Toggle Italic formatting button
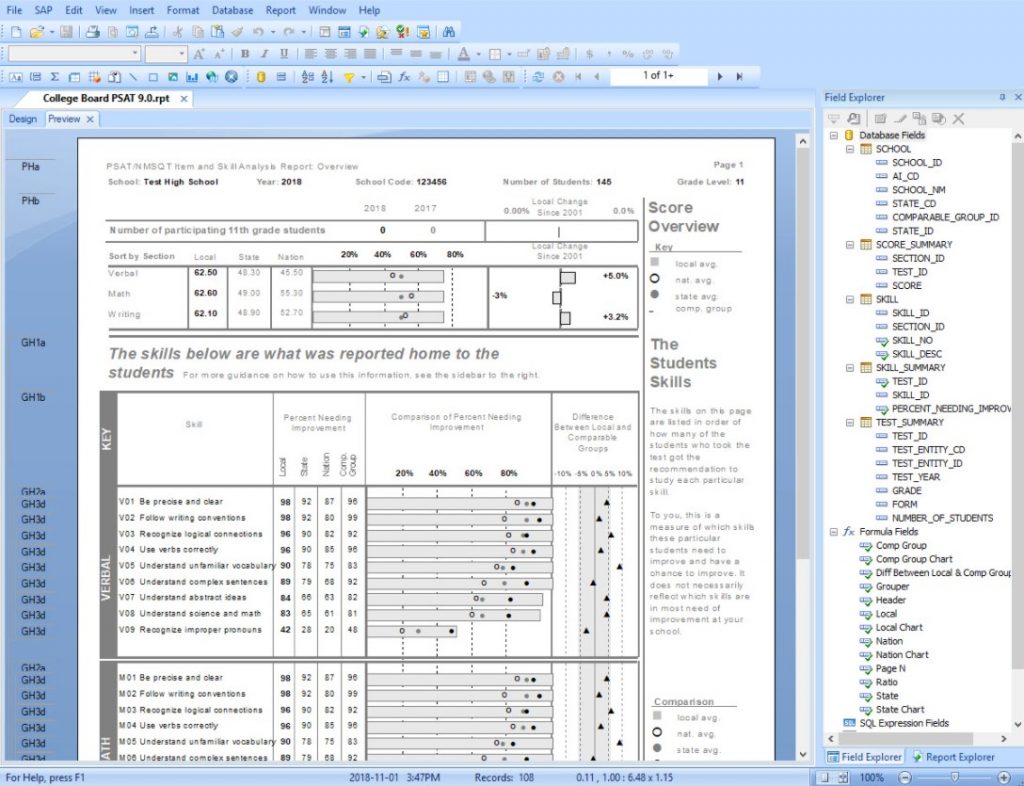The width and height of the screenshot is (1024, 786). click(x=265, y=54)
